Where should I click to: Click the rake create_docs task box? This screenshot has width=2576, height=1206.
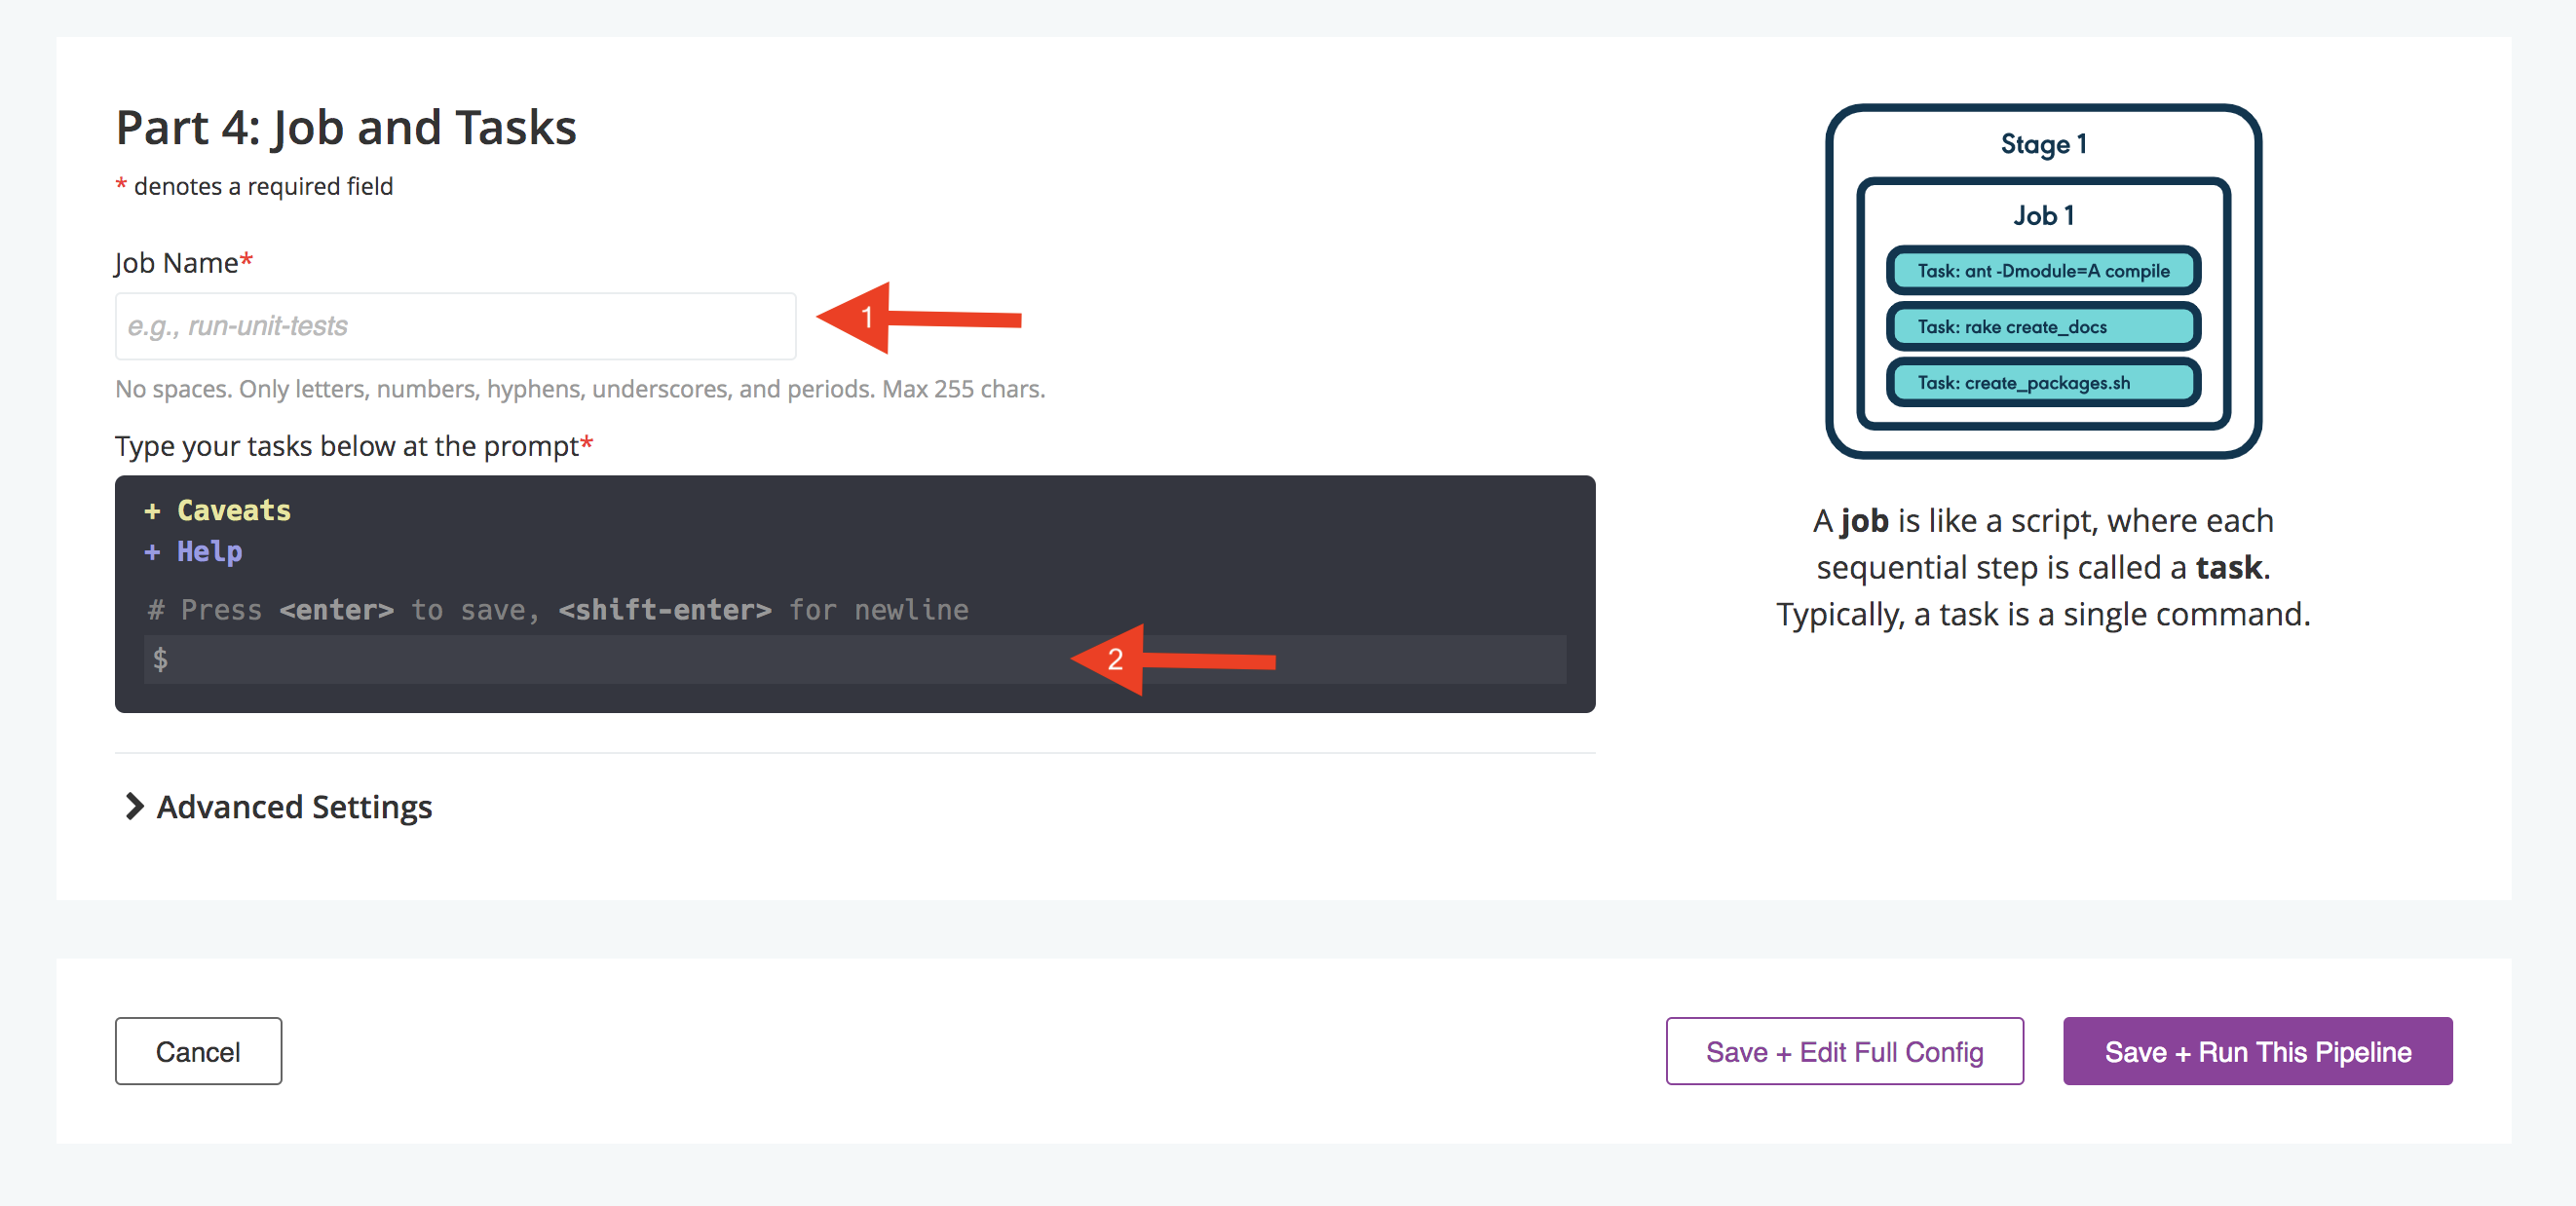2043,327
